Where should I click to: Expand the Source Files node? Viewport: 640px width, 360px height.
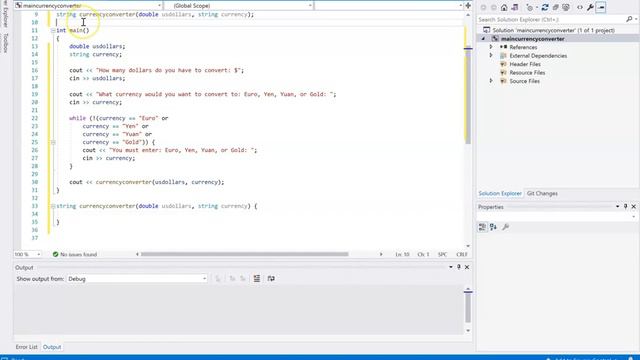(x=491, y=81)
